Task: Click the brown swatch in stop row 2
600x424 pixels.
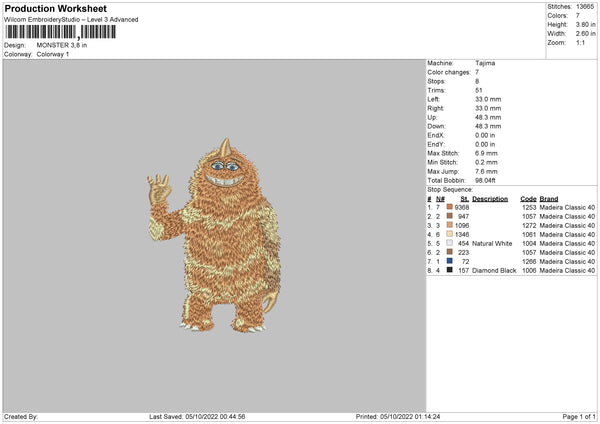Action: pos(450,216)
